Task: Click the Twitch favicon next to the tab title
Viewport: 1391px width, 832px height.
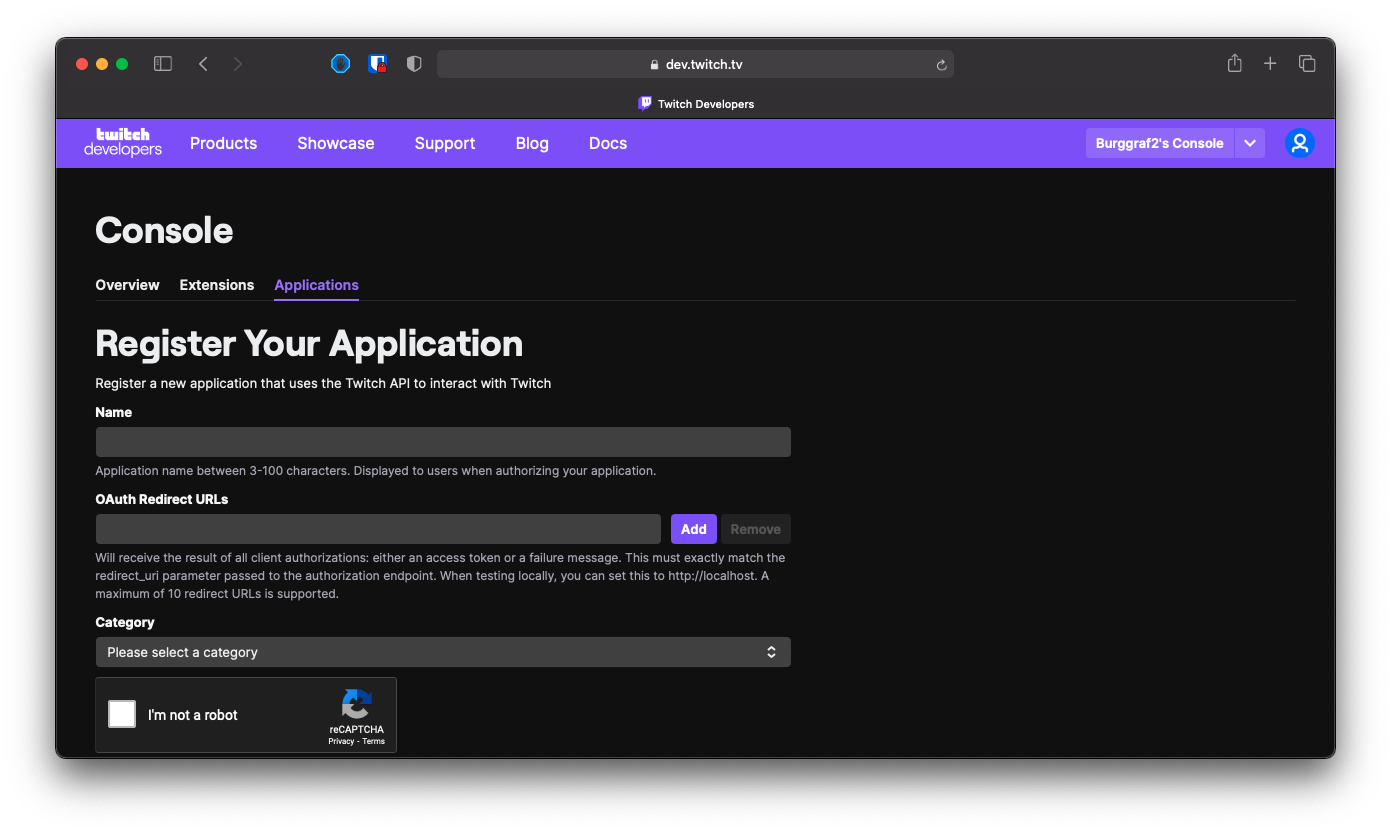Action: (x=645, y=103)
